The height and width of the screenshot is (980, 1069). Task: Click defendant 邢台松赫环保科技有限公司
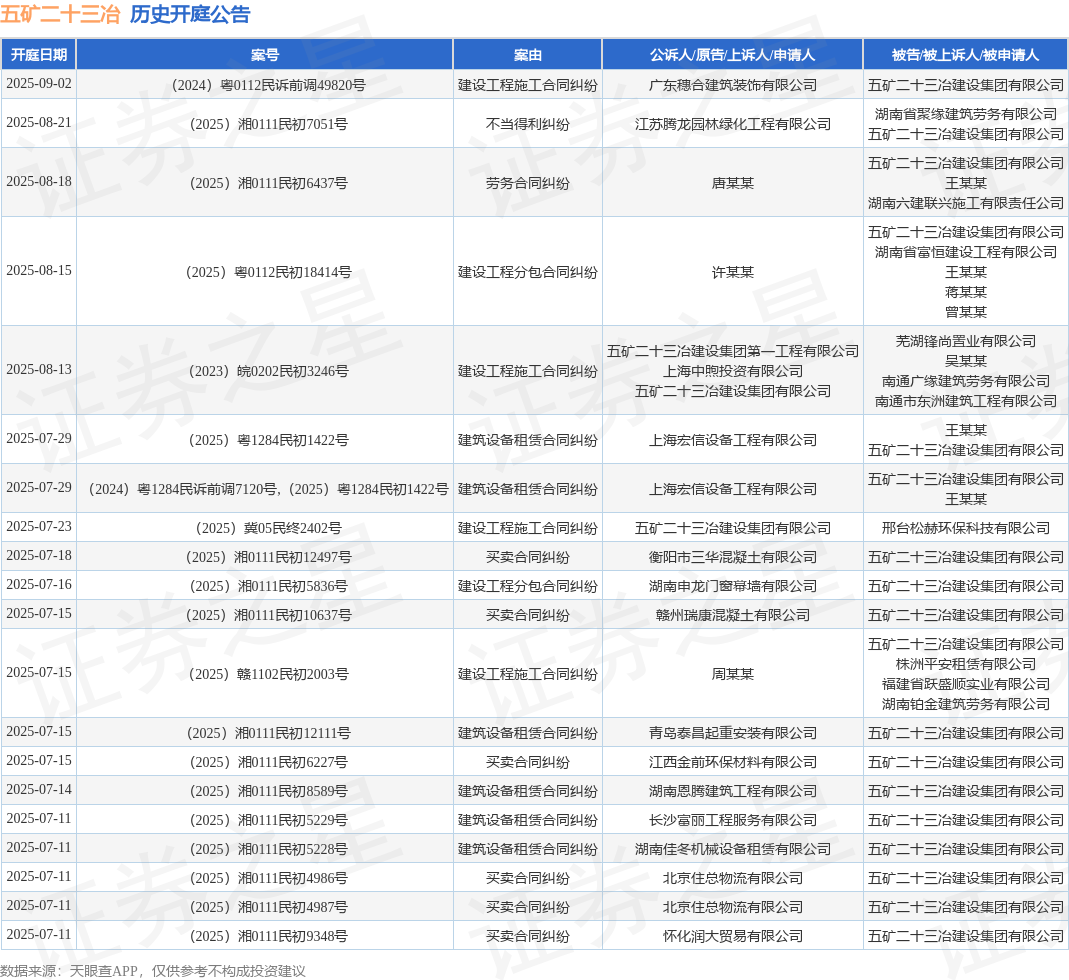tap(966, 528)
